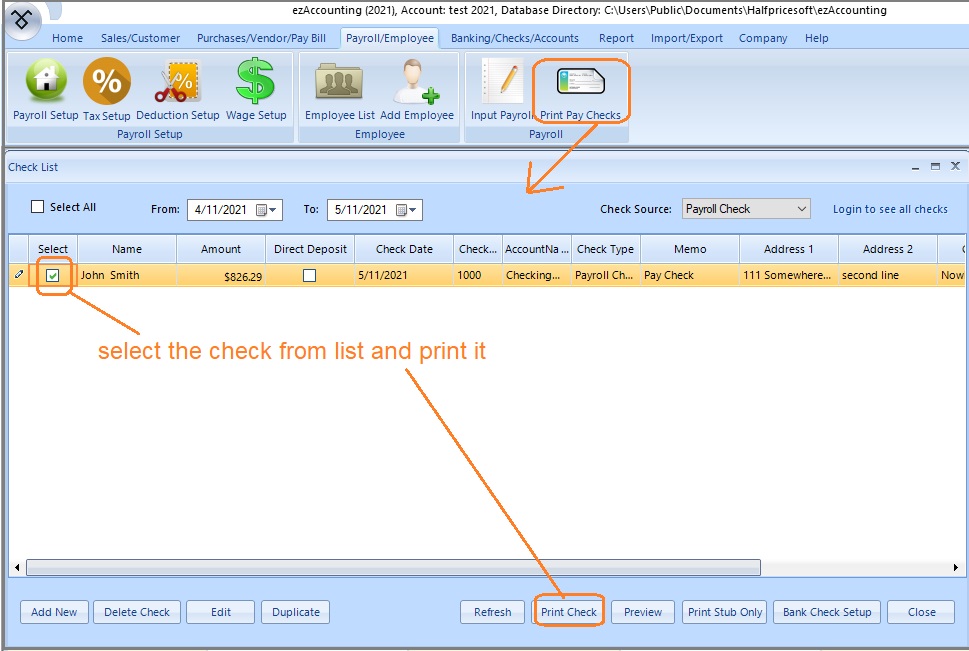Sort by the Amount column header
969x651 pixels.
221,249
